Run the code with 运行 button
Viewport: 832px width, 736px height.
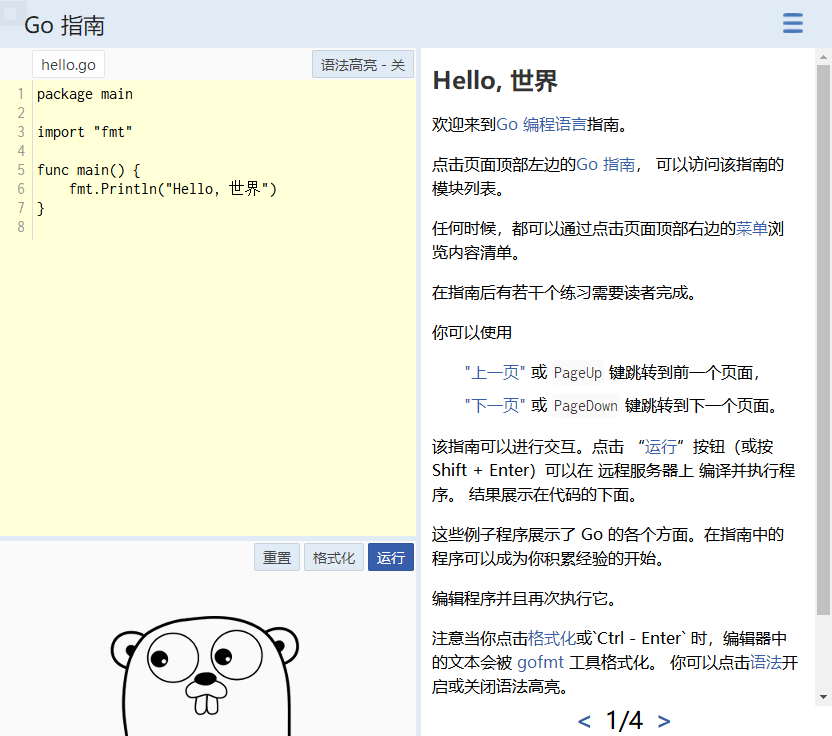(391, 557)
